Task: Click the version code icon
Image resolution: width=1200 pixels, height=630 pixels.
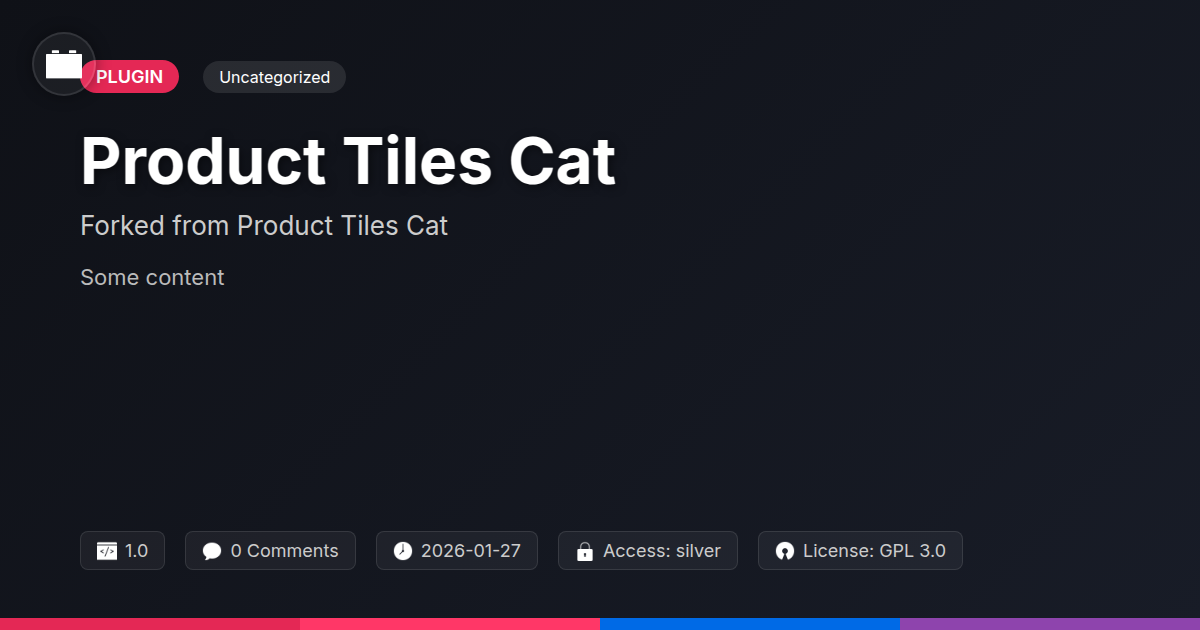Action: coord(107,551)
